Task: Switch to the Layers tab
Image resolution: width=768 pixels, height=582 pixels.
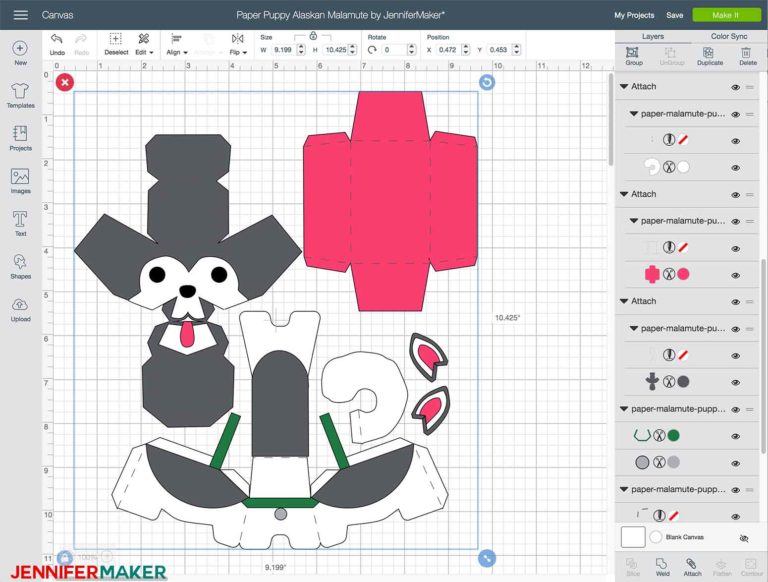Action: click(x=652, y=36)
